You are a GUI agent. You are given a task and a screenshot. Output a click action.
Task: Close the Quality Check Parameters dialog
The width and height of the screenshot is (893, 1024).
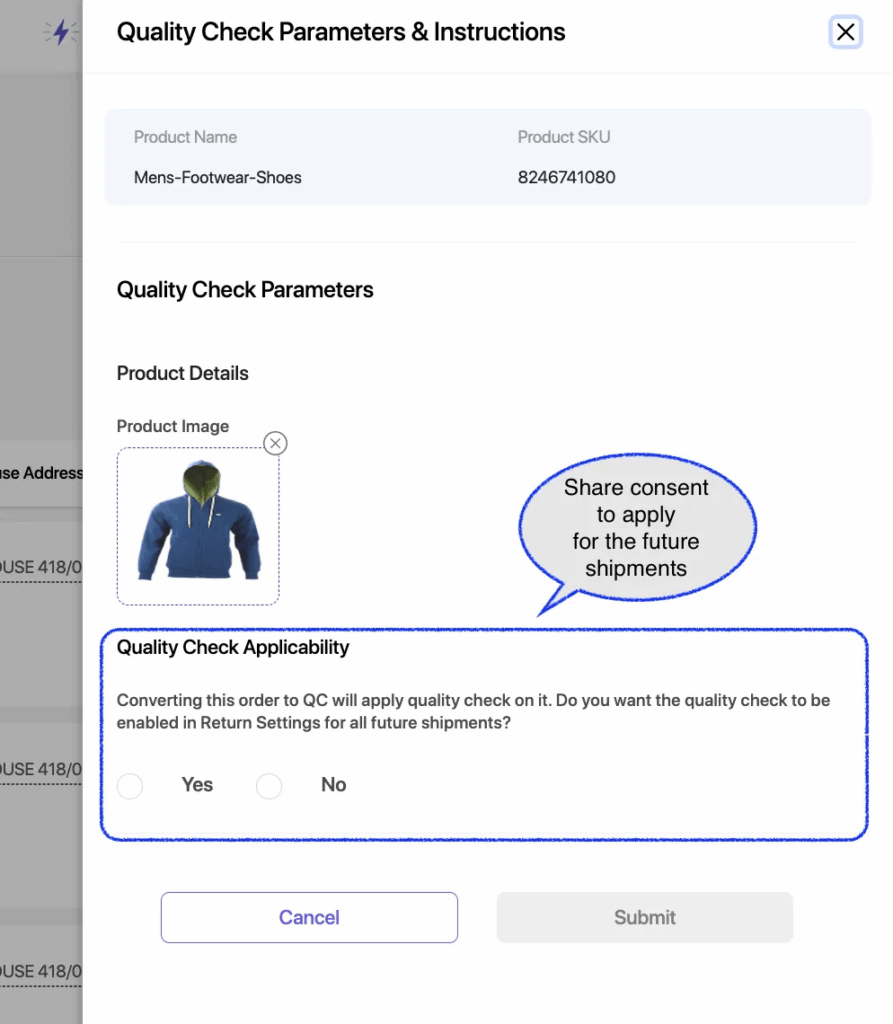point(845,32)
